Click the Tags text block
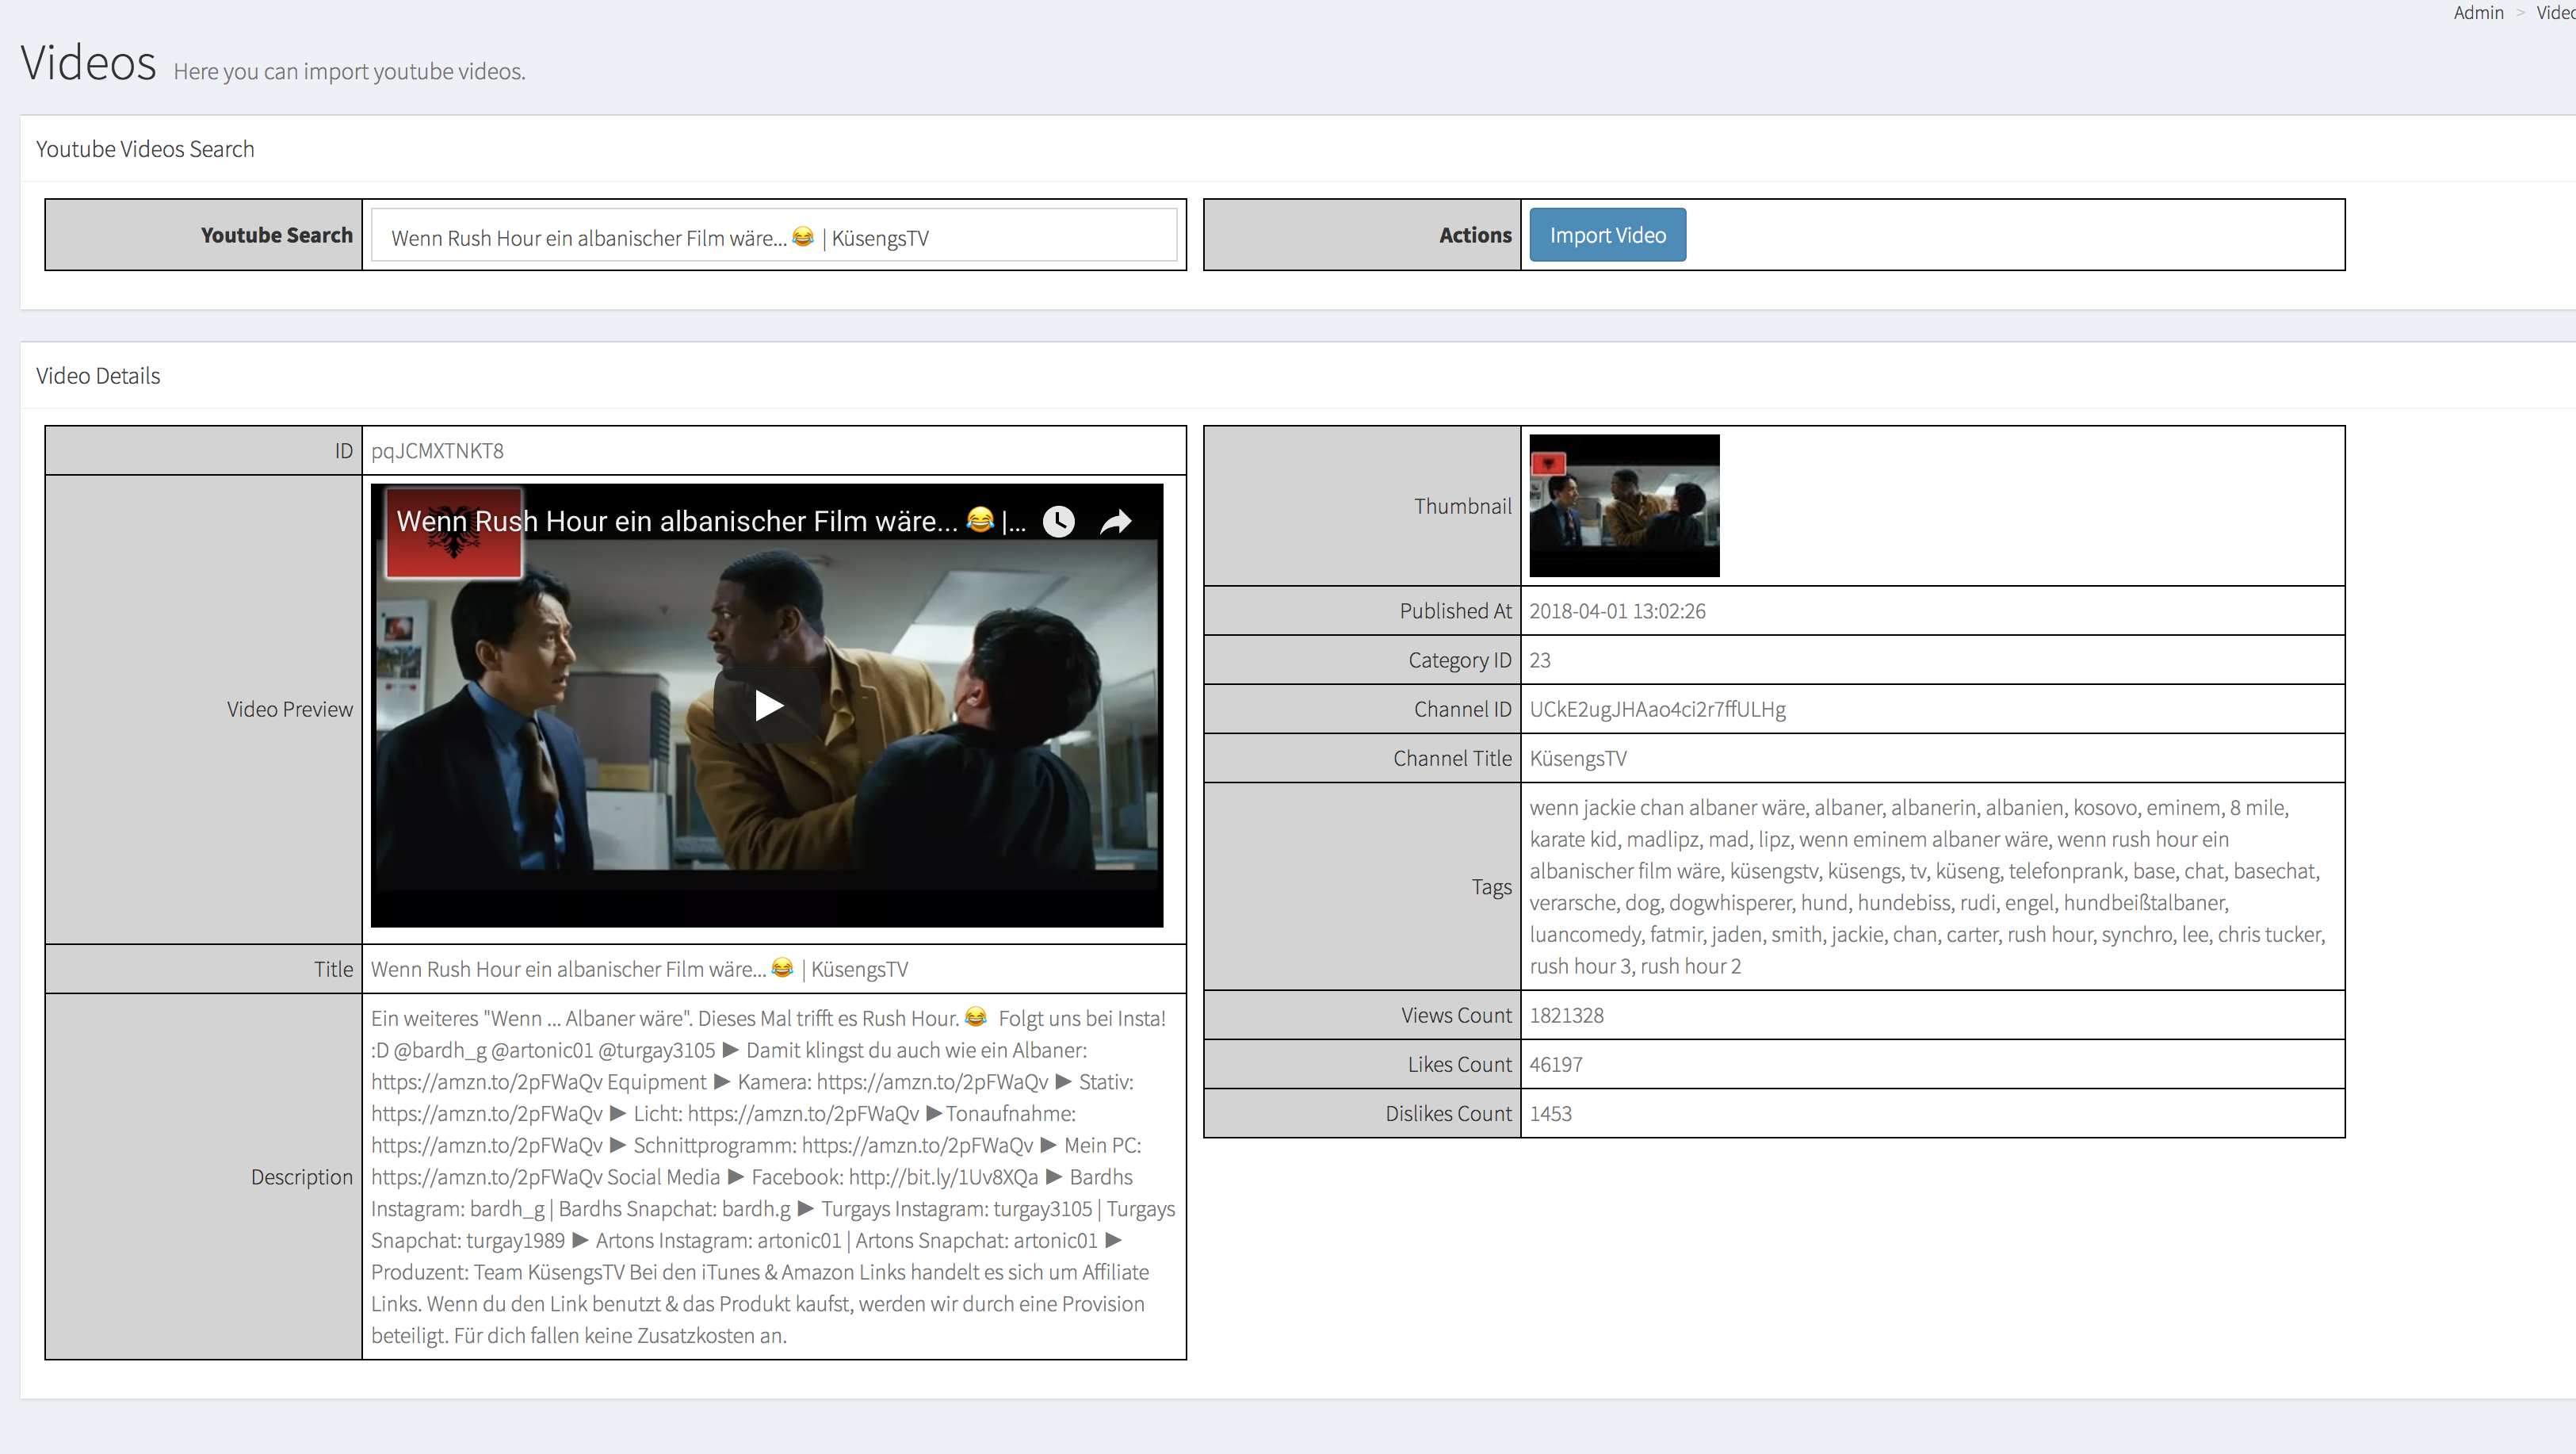This screenshot has height=1454, width=2576. coord(1928,886)
